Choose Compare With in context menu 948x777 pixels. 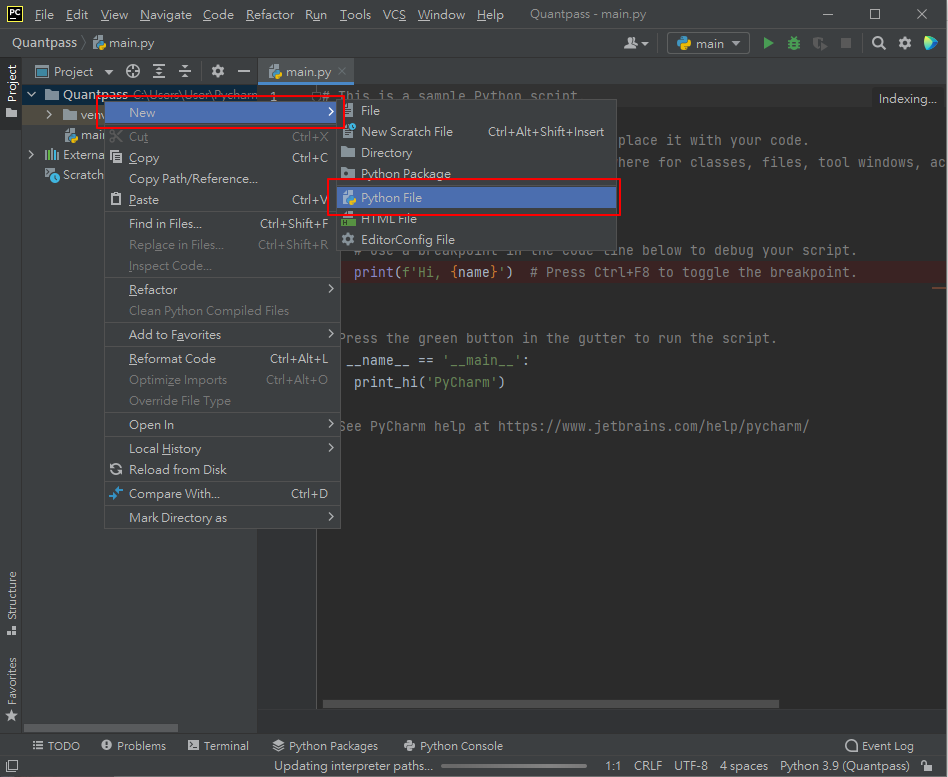coord(222,493)
